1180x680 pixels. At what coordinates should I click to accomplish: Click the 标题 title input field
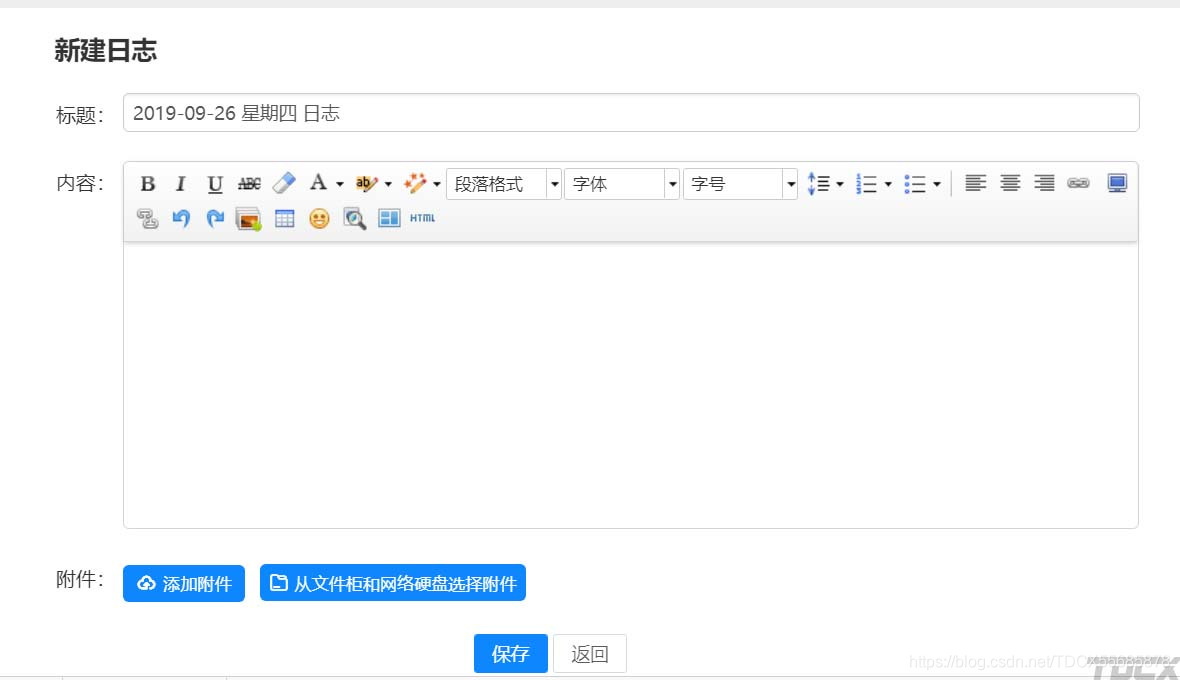(631, 113)
